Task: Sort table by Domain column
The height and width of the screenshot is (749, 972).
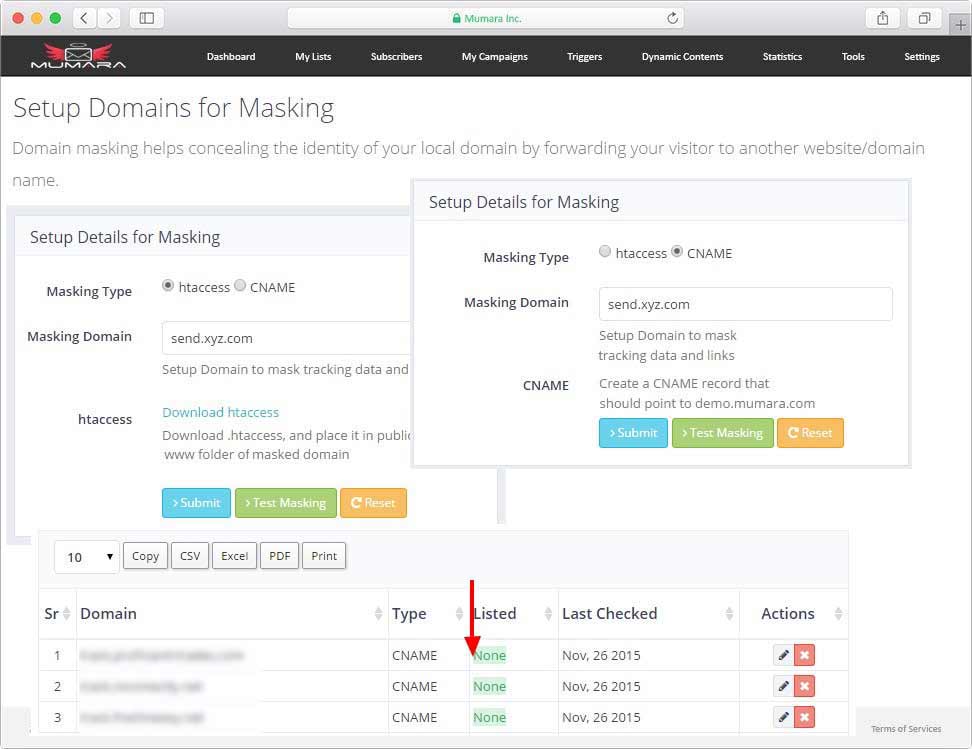Action: (x=230, y=614)
